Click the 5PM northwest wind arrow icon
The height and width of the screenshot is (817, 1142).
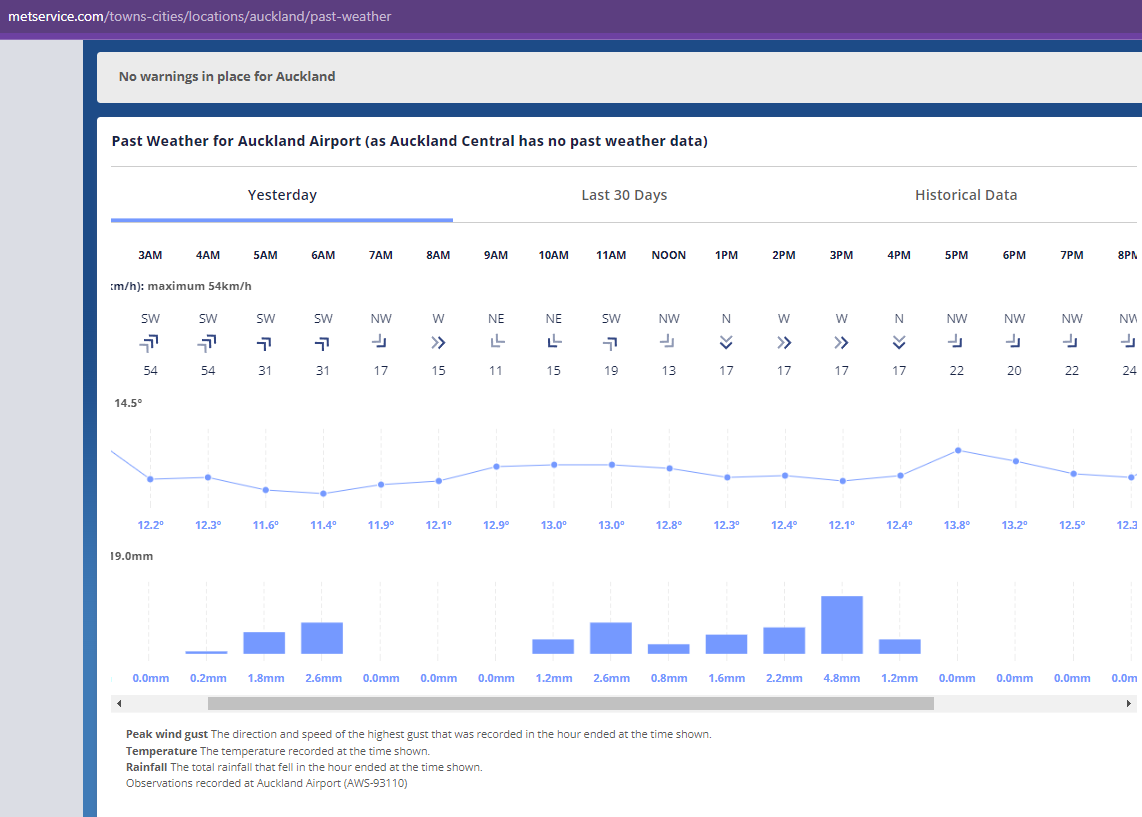click(957, 342)
